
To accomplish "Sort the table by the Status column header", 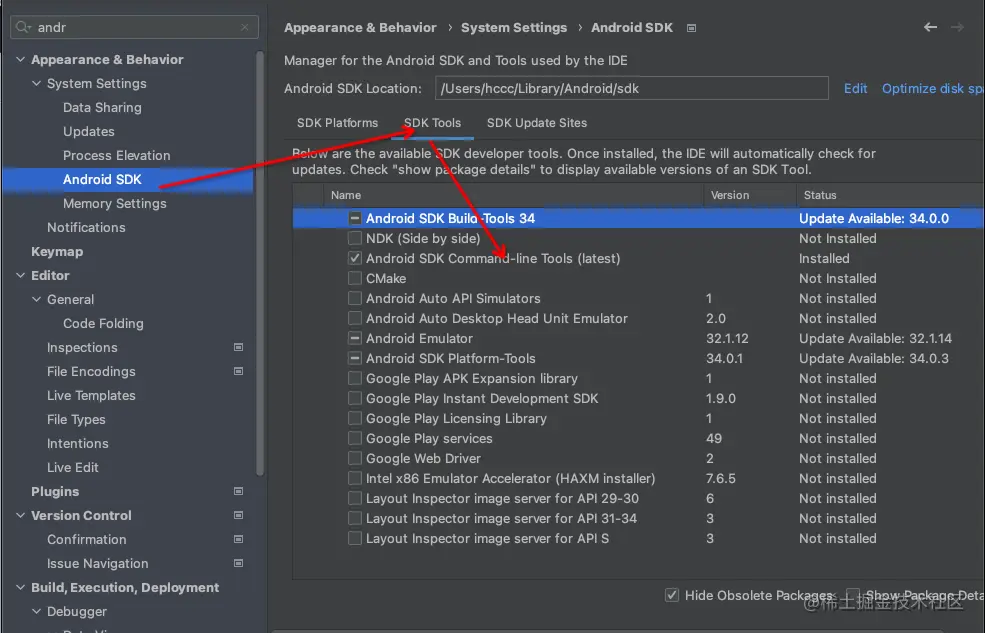I will (890, 195).
